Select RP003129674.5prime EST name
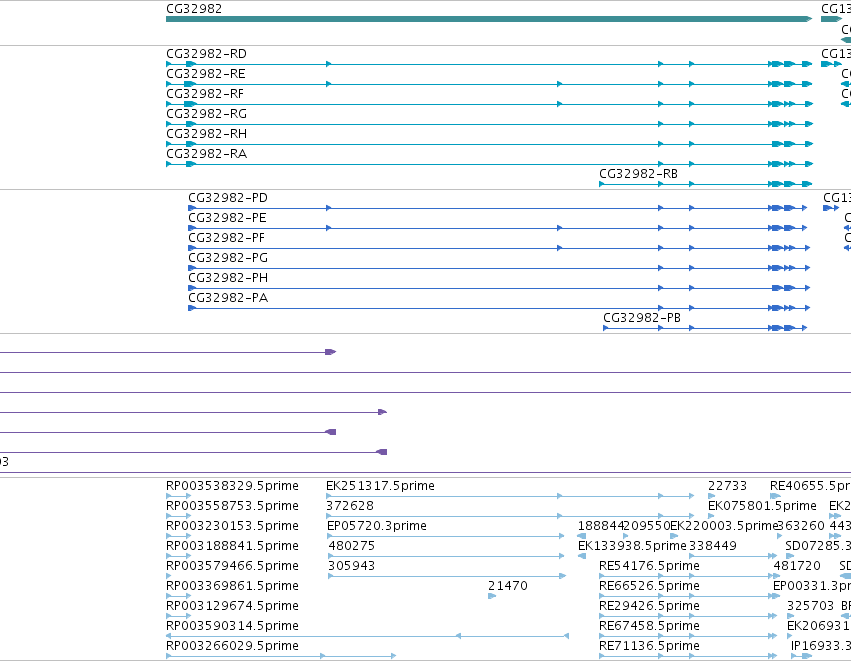 232,606
